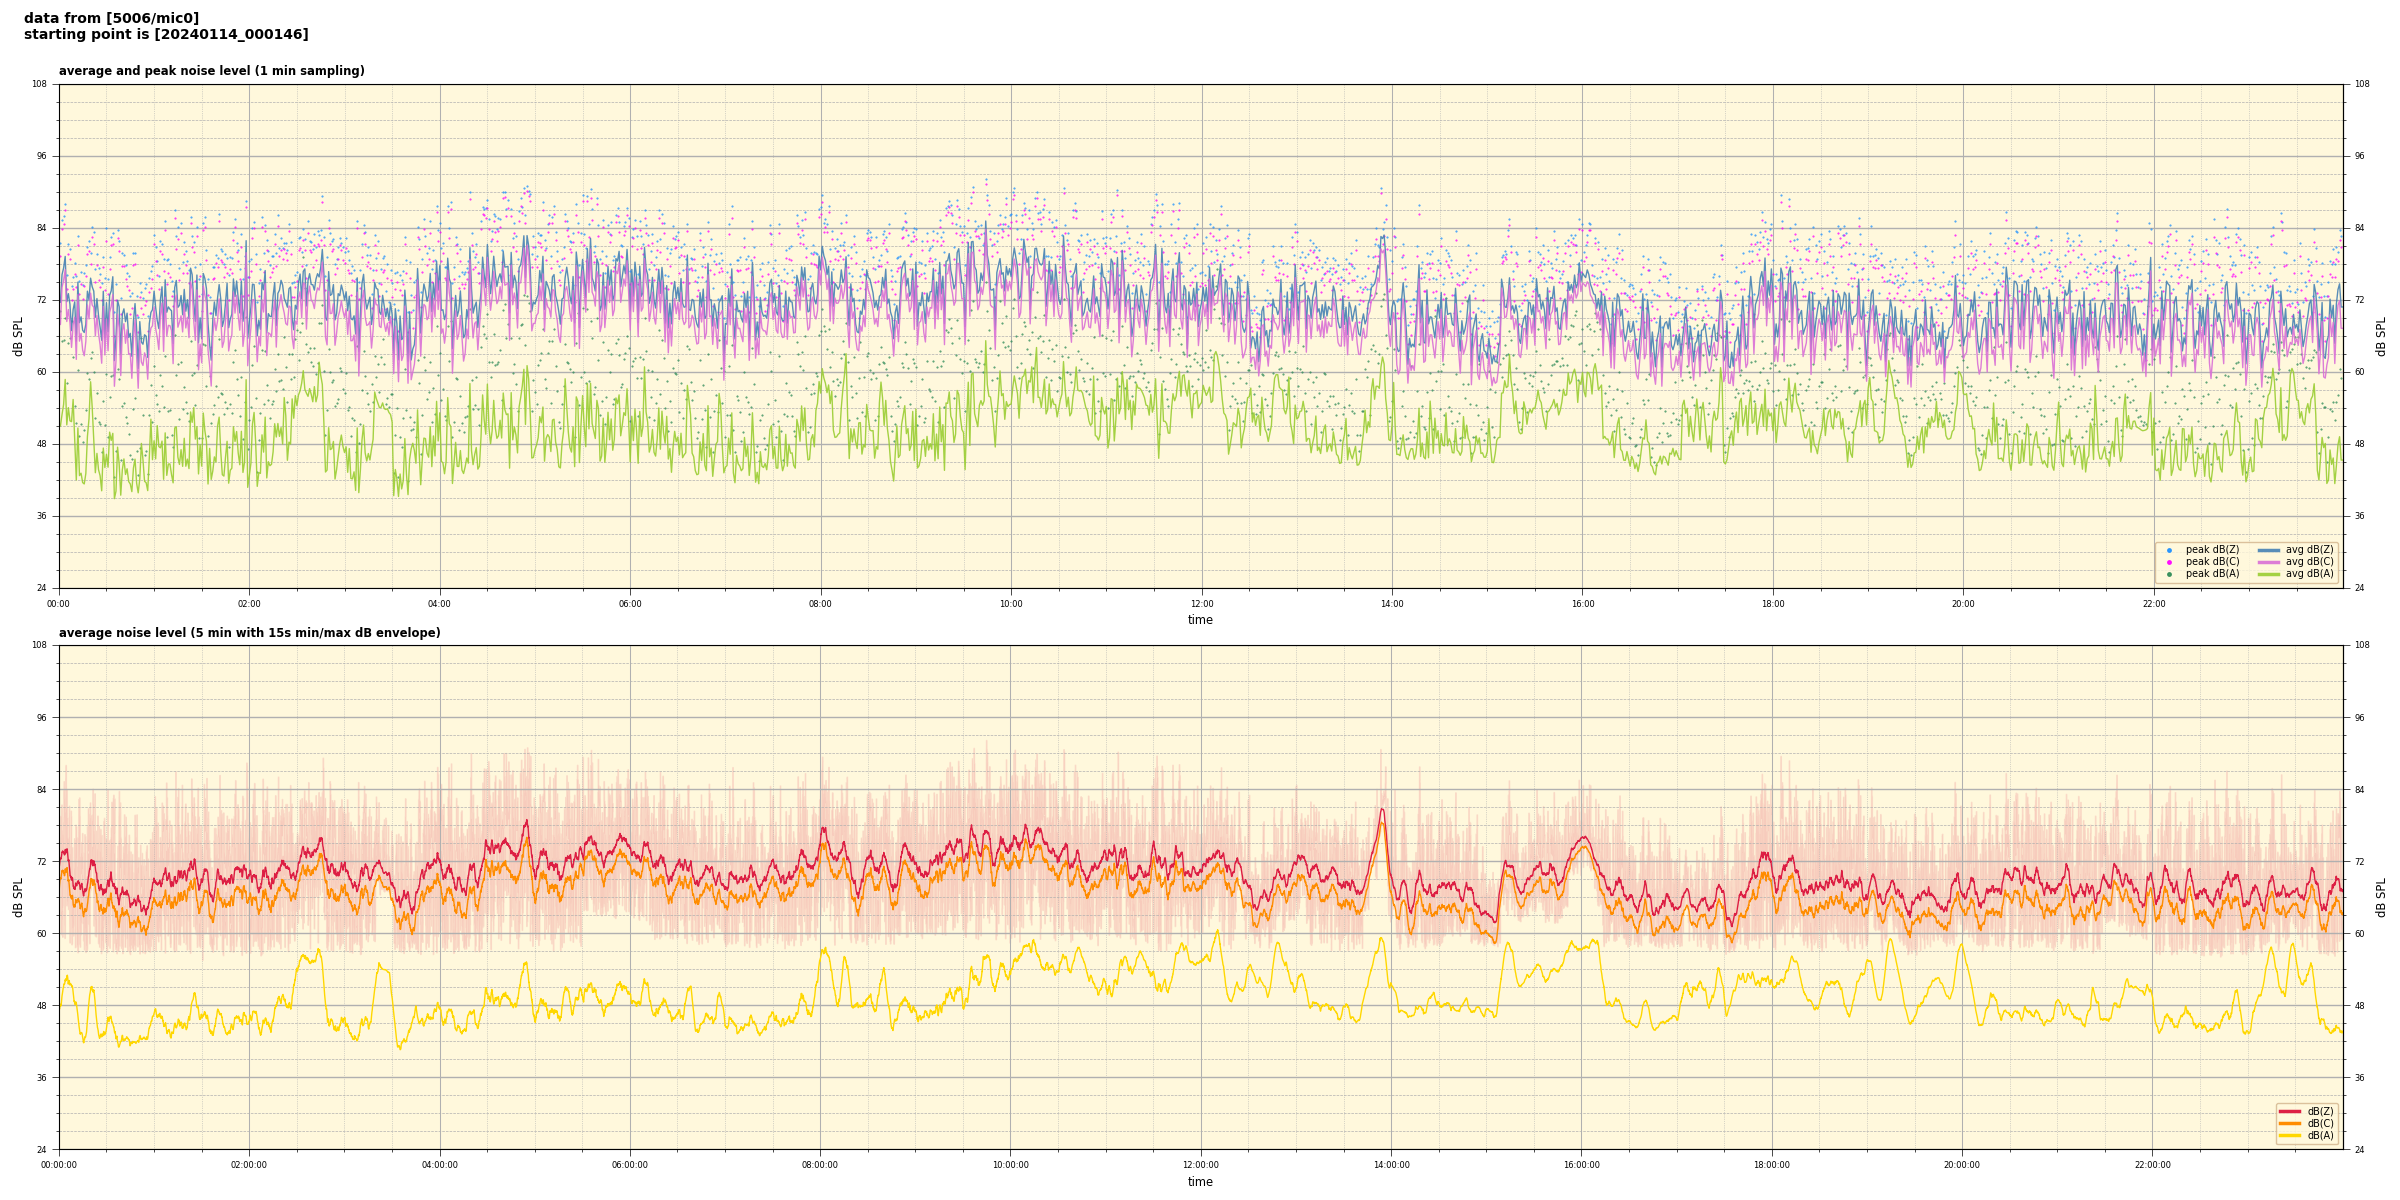Click the 06:00:00 tick on lower time axis
Viewport: 2400px width, 1200px height.
630,1165
